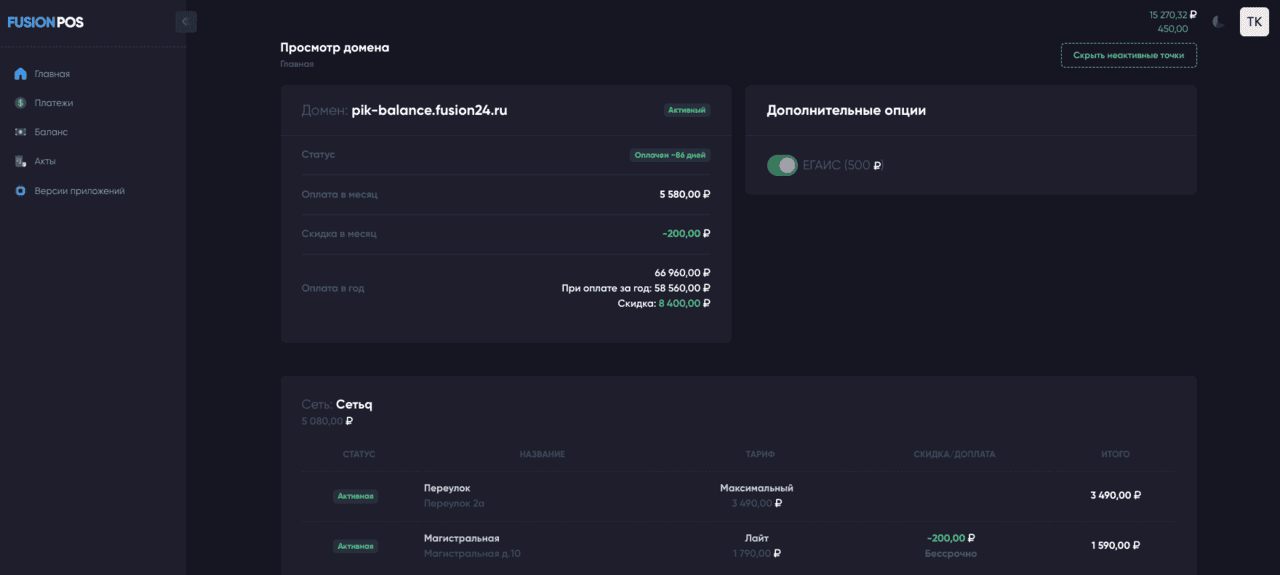Click the Просмотр домена page title
The width and height of the screenshot is (1280, 575).
point(335,47)
